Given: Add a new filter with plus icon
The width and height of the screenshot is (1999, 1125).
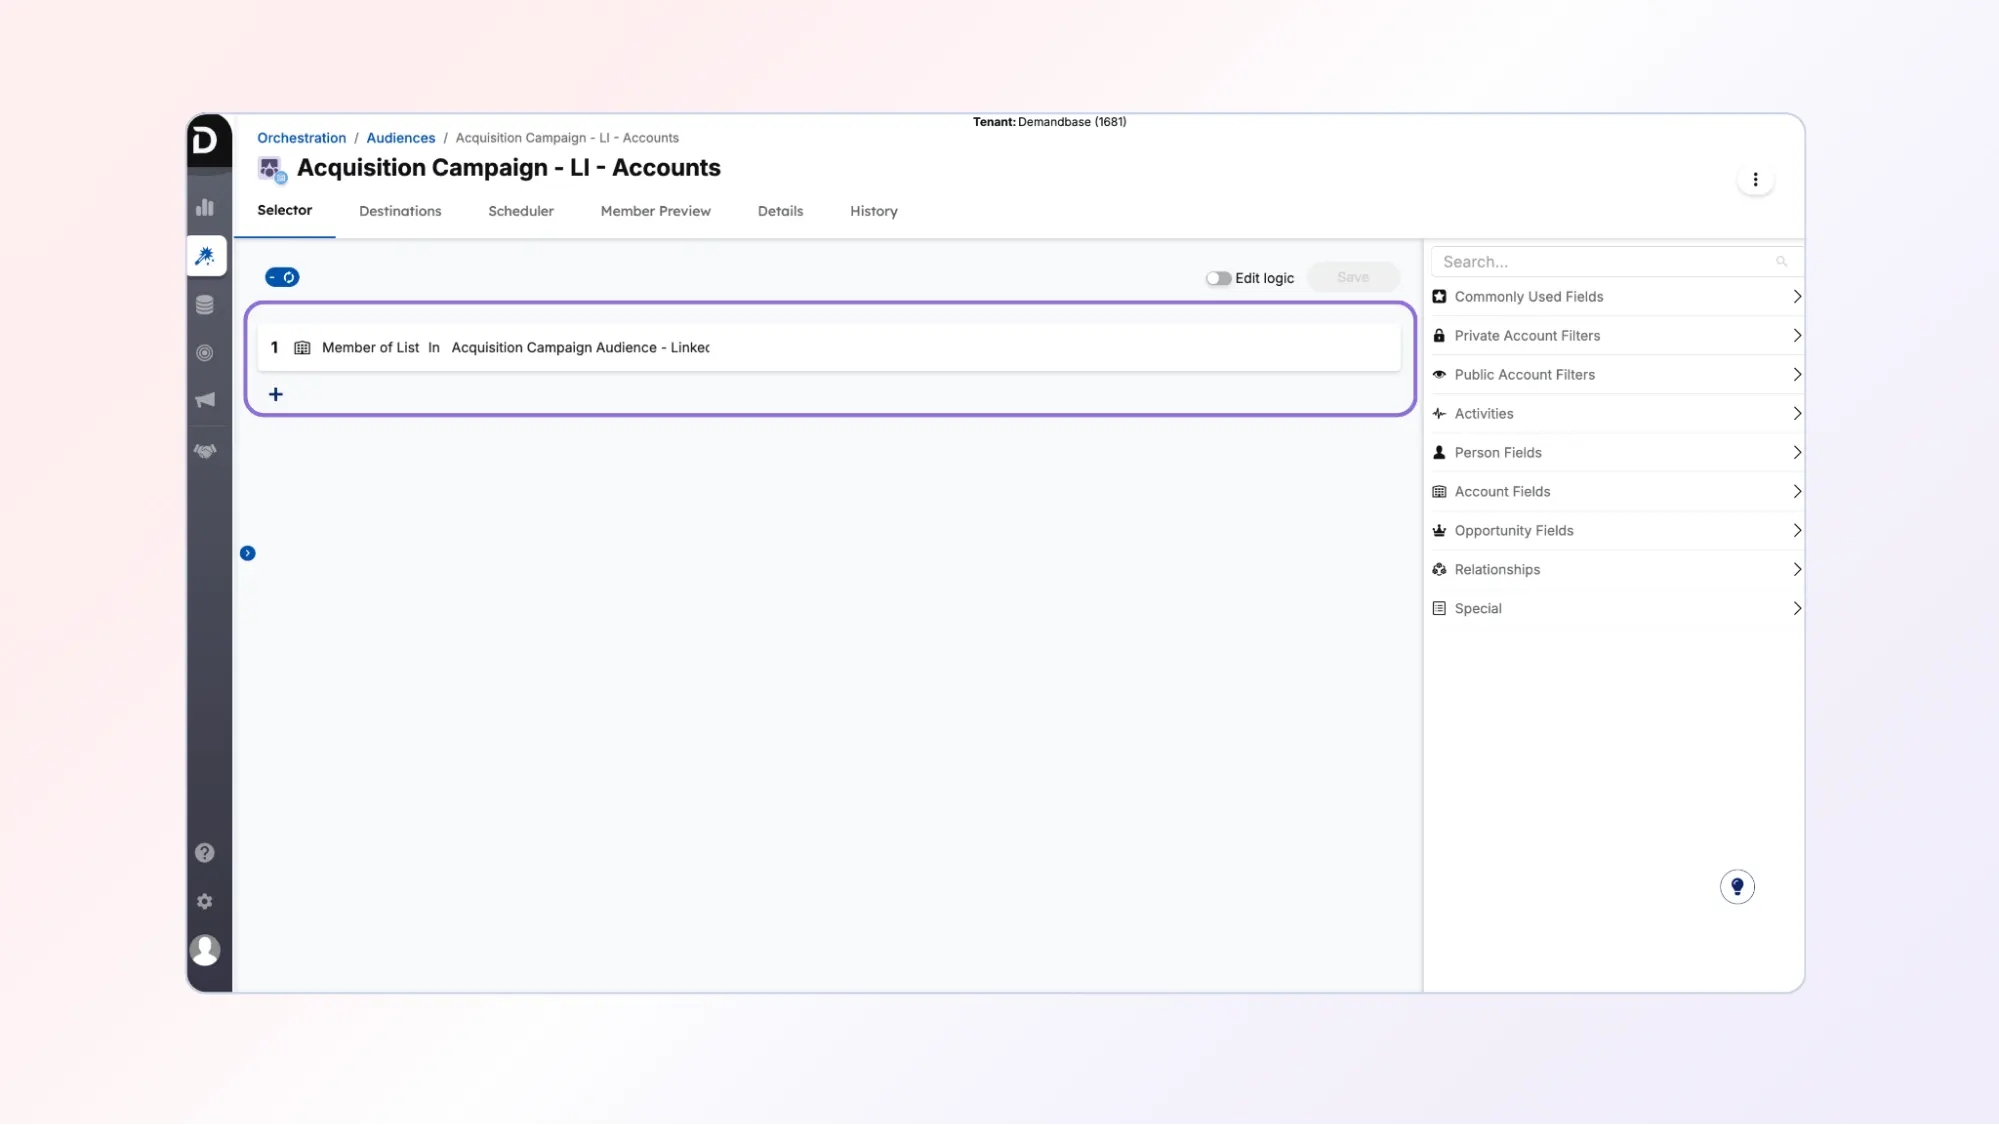Looking at the screenshot, I should pyautogui.click(x=276, y=395).
